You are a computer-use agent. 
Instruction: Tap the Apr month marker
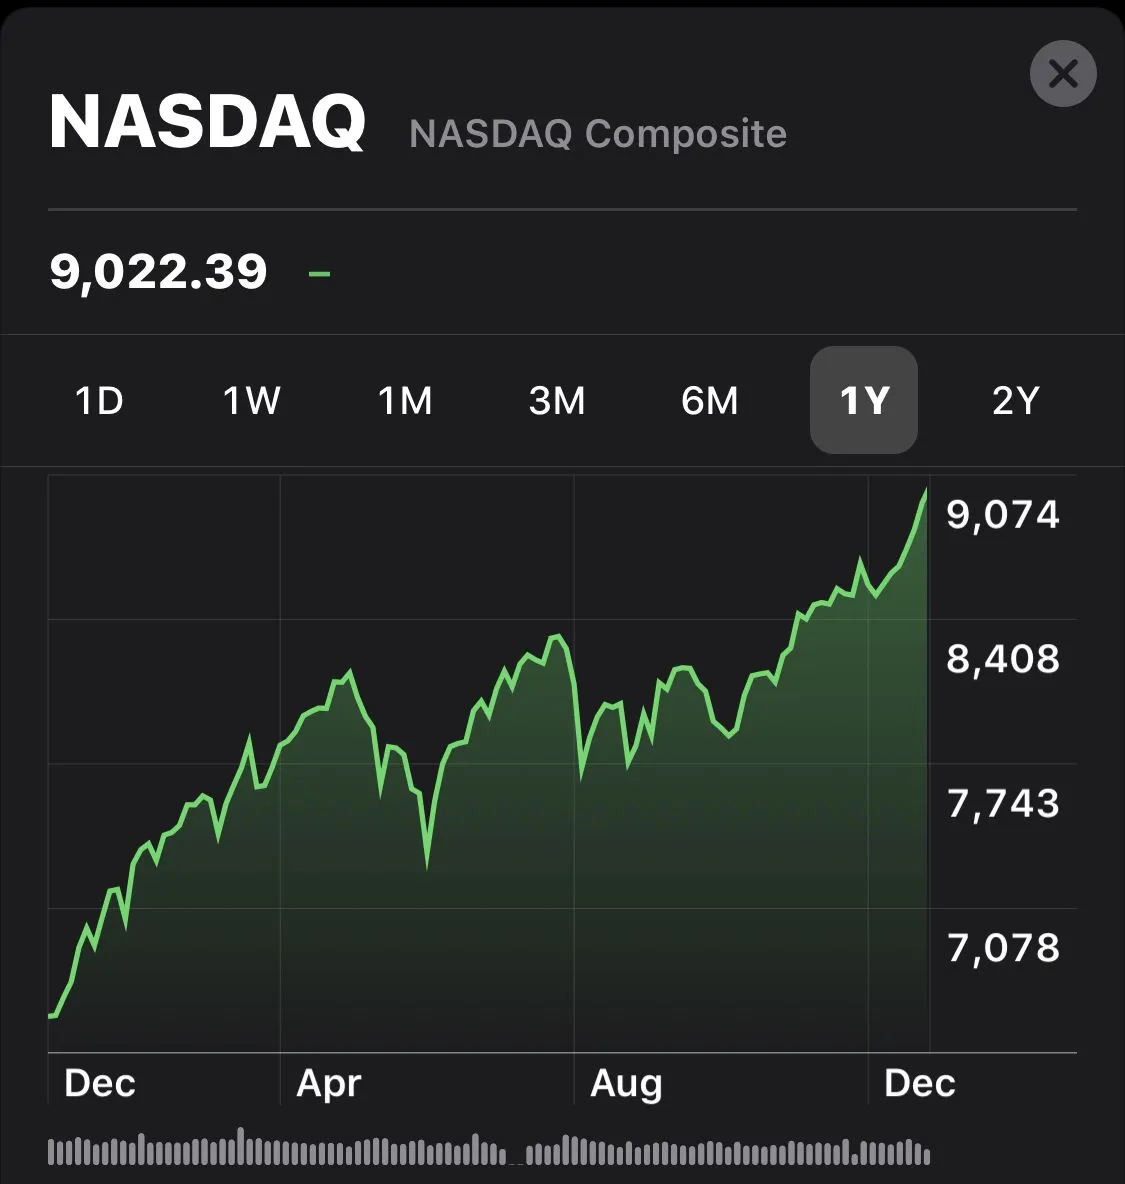(329, 1084)
